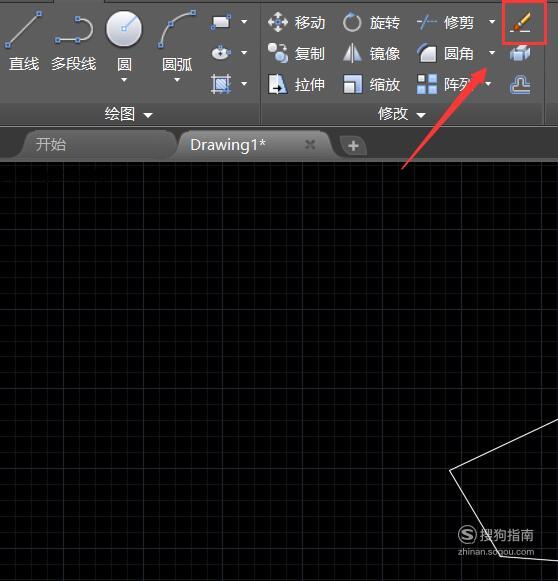This screenshot has width=558, height=581.
Task: Expand the 阵列 (Array) dropdown arrow
Action: coord(488,84)
